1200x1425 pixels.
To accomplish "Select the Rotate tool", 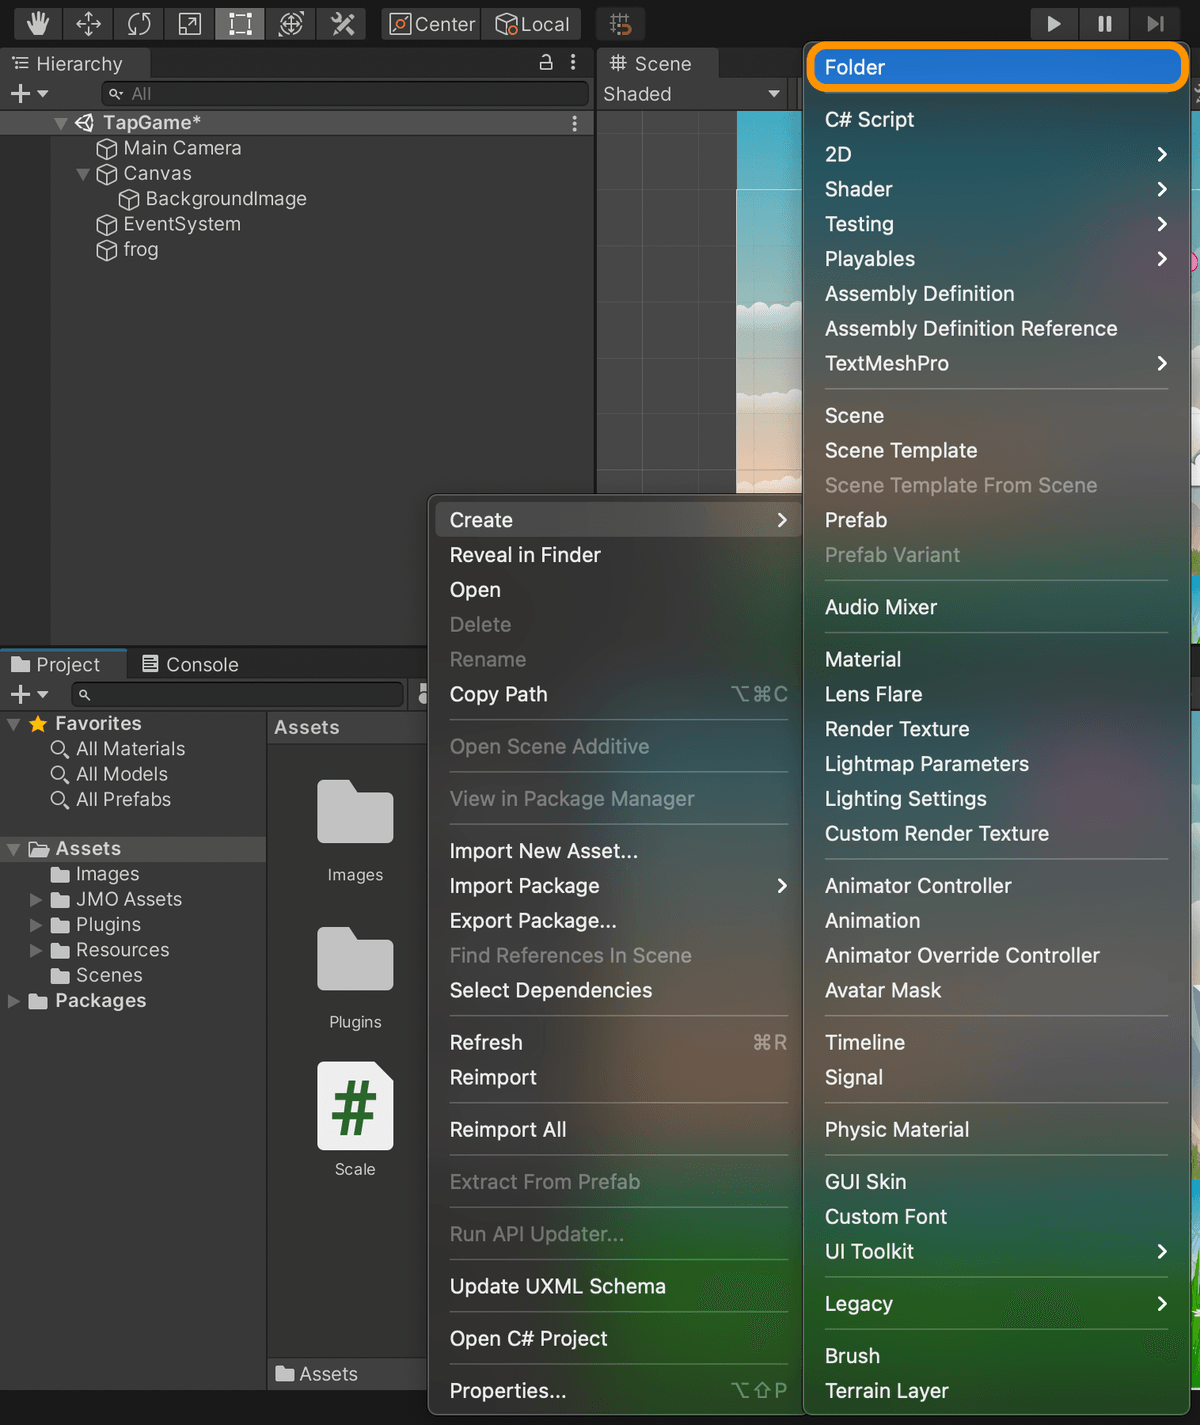I will [138, 24].
